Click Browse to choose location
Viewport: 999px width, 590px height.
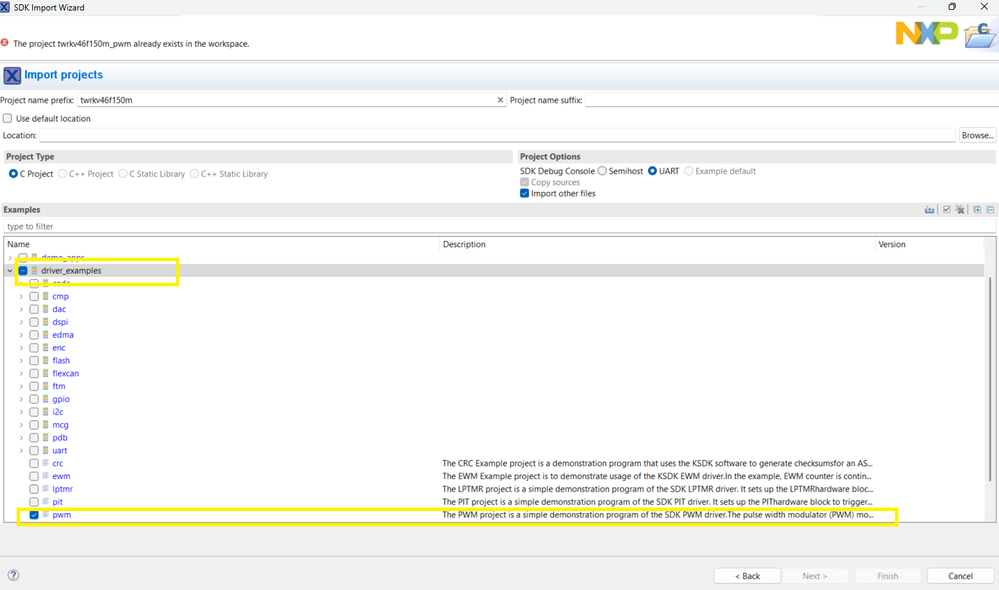click(977, 135)
